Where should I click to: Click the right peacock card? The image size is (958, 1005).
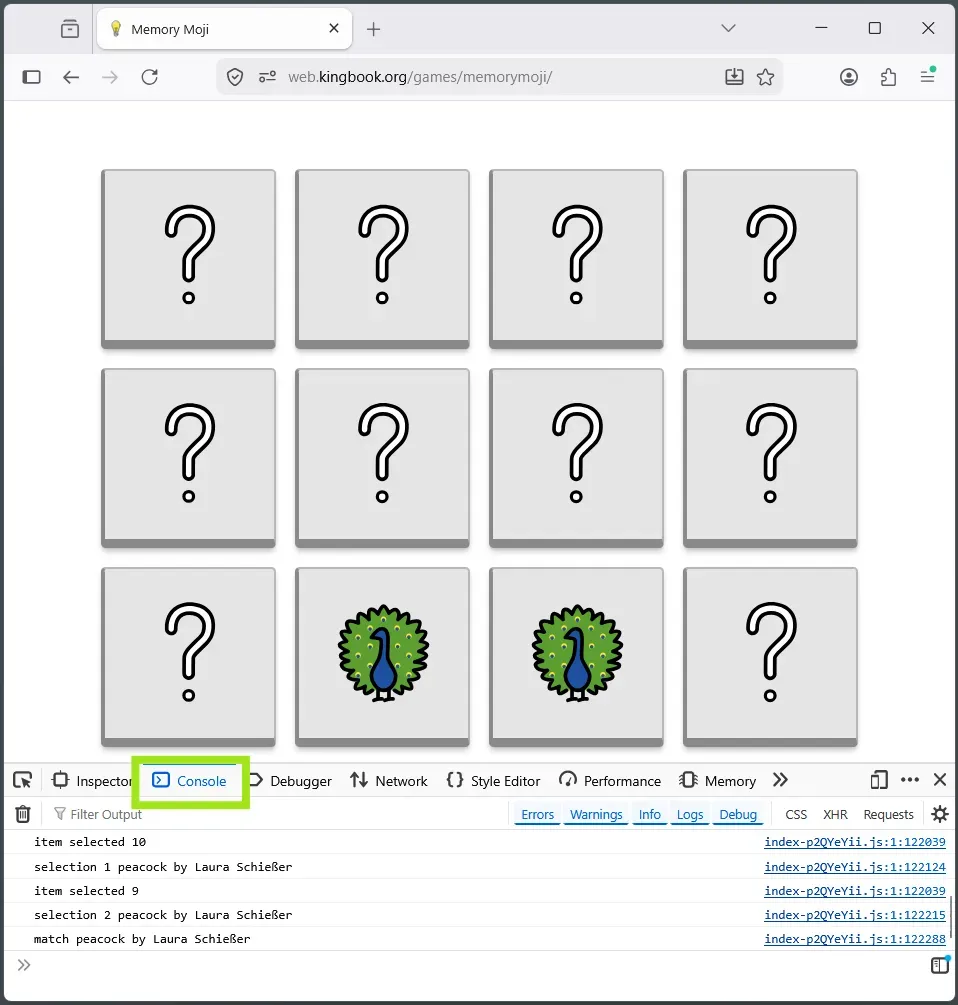click(x=576, y=656)
